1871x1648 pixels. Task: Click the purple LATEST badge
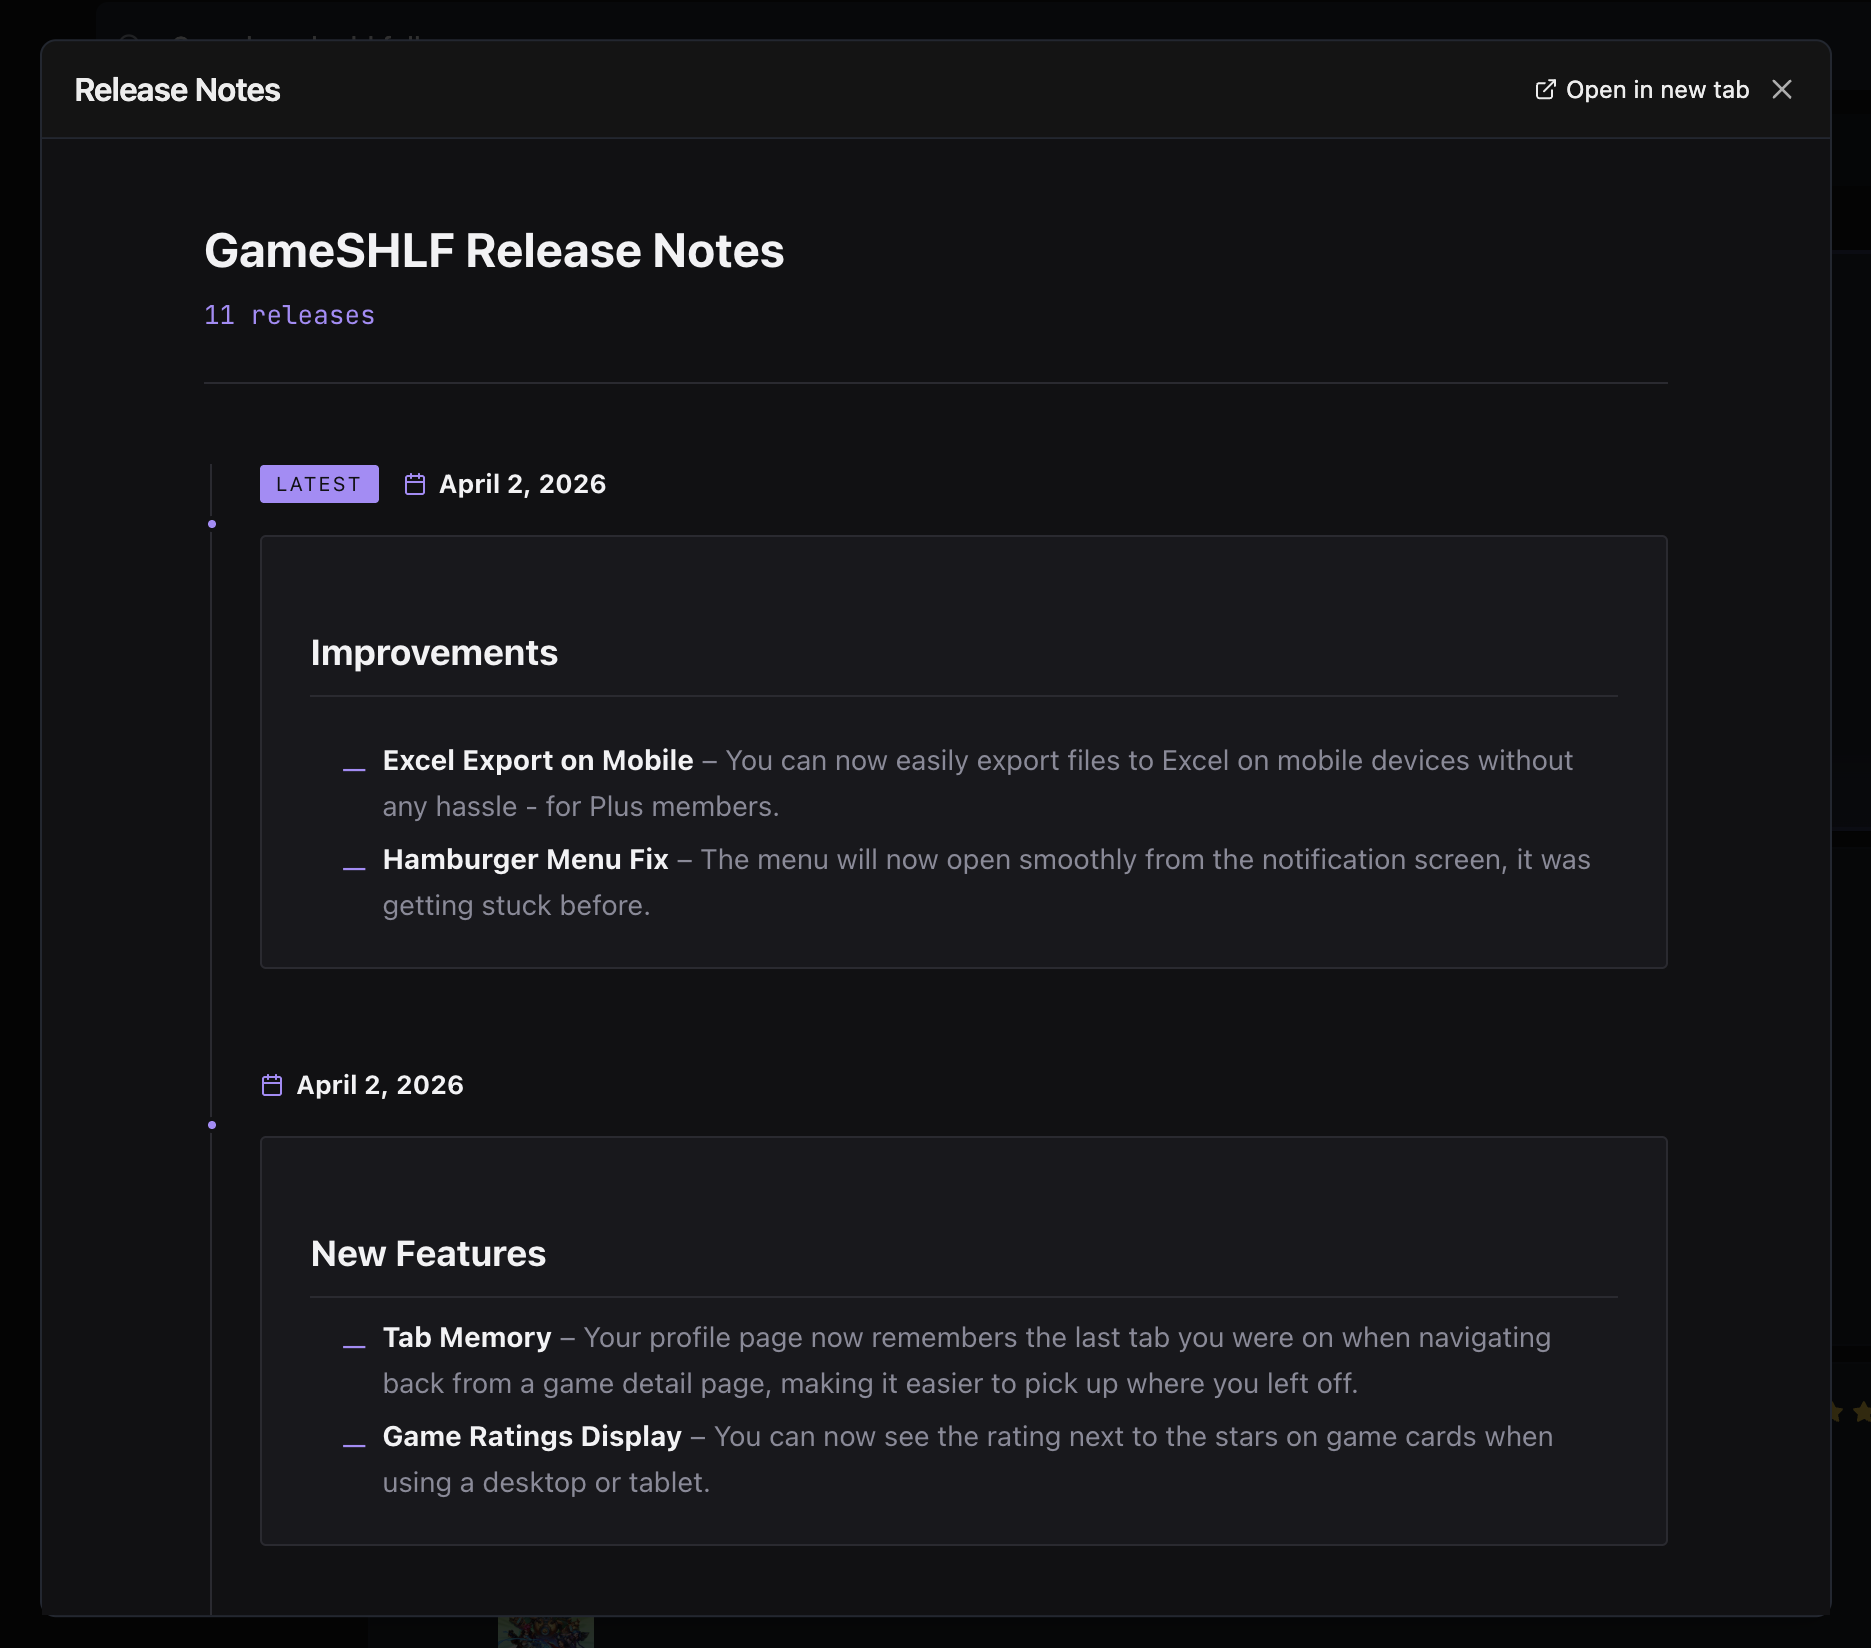click(x=319, y=484)
